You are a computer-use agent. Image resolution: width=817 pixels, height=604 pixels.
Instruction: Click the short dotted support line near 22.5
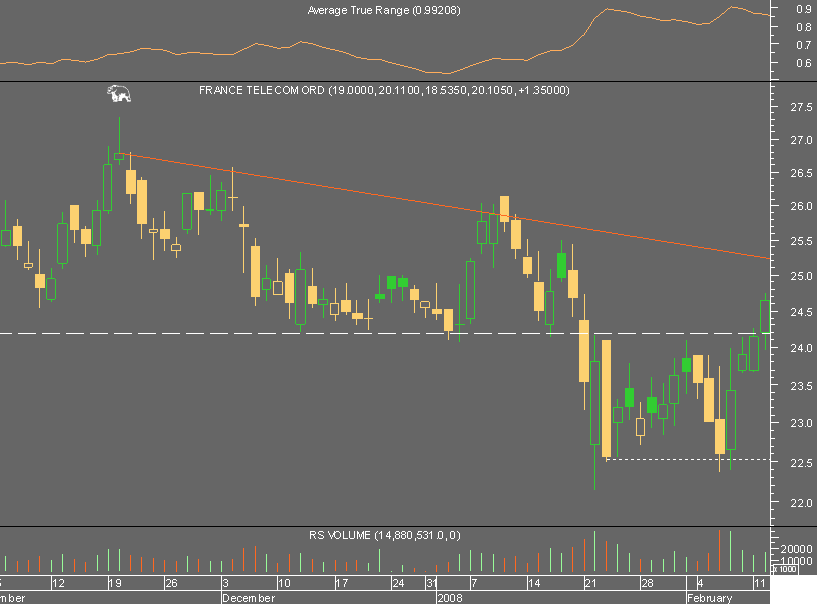tap(687, 460)
